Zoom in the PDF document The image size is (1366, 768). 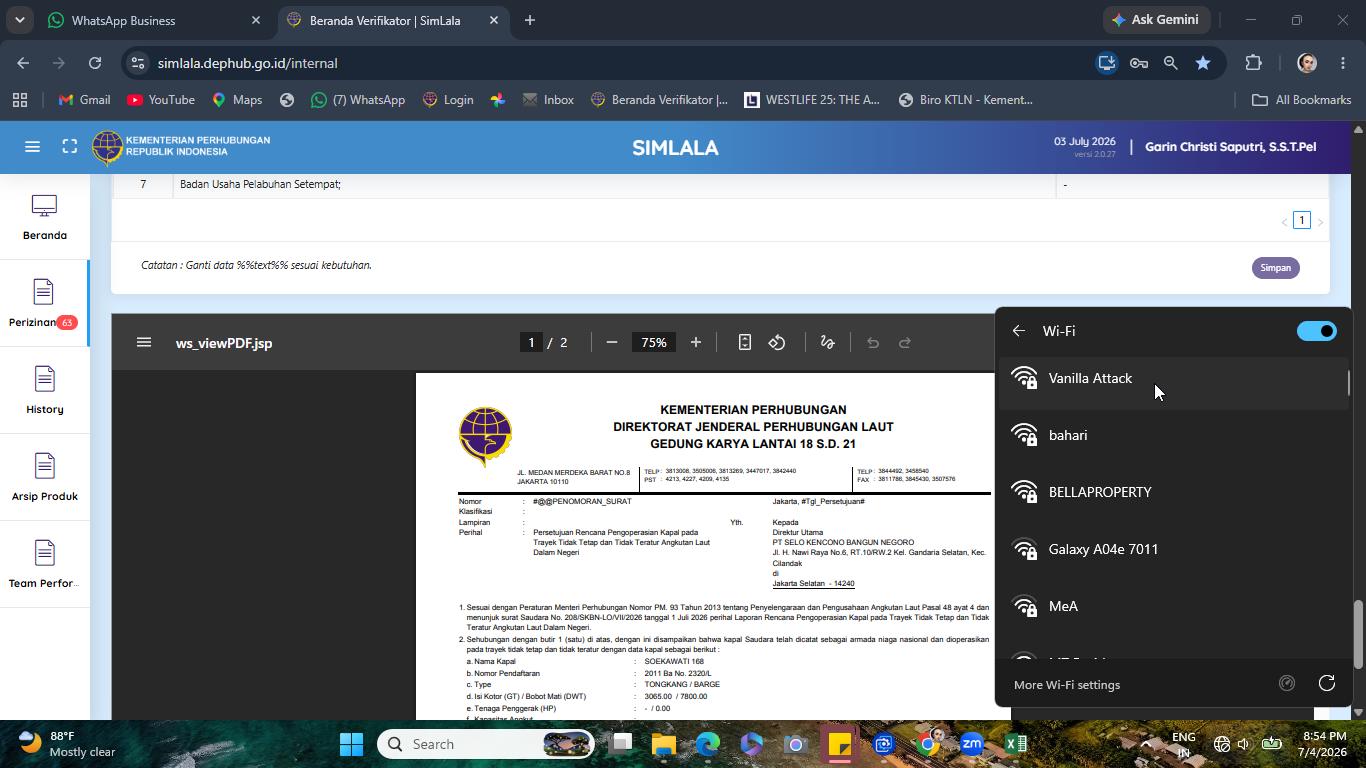coord(696,343)
